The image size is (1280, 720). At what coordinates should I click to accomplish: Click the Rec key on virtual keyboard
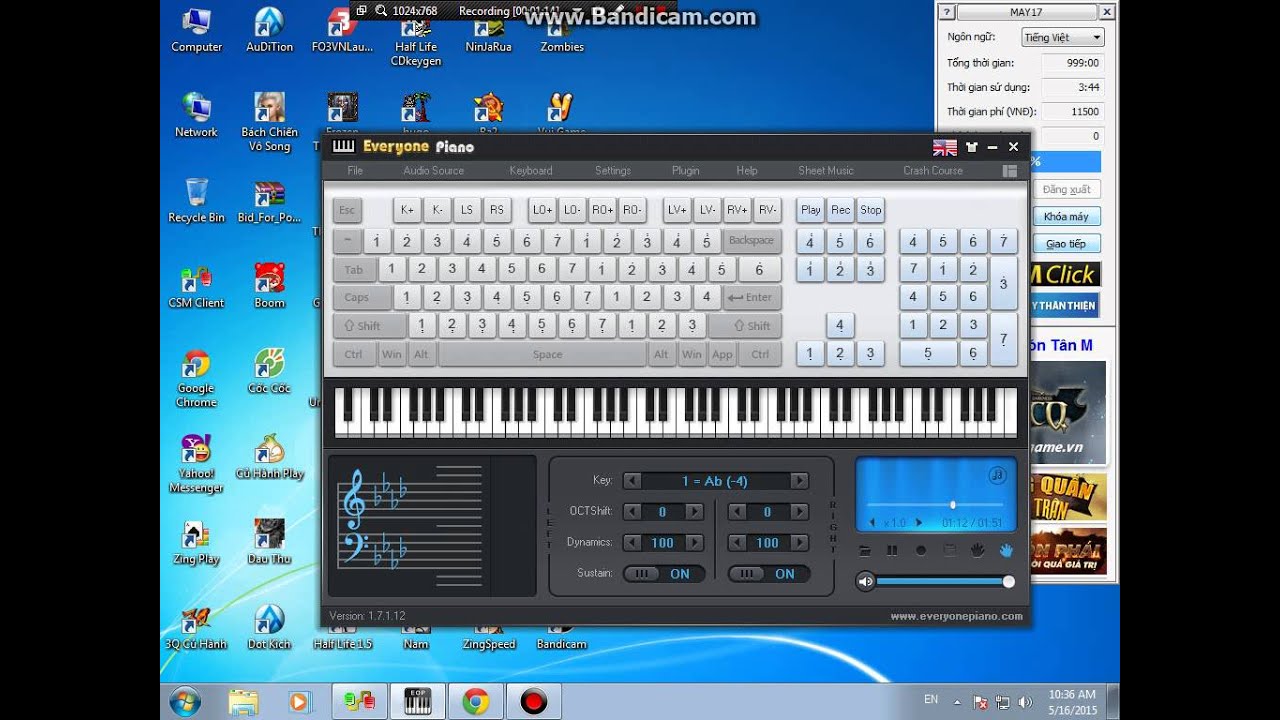pyautogui.click(x=841, y=210)
